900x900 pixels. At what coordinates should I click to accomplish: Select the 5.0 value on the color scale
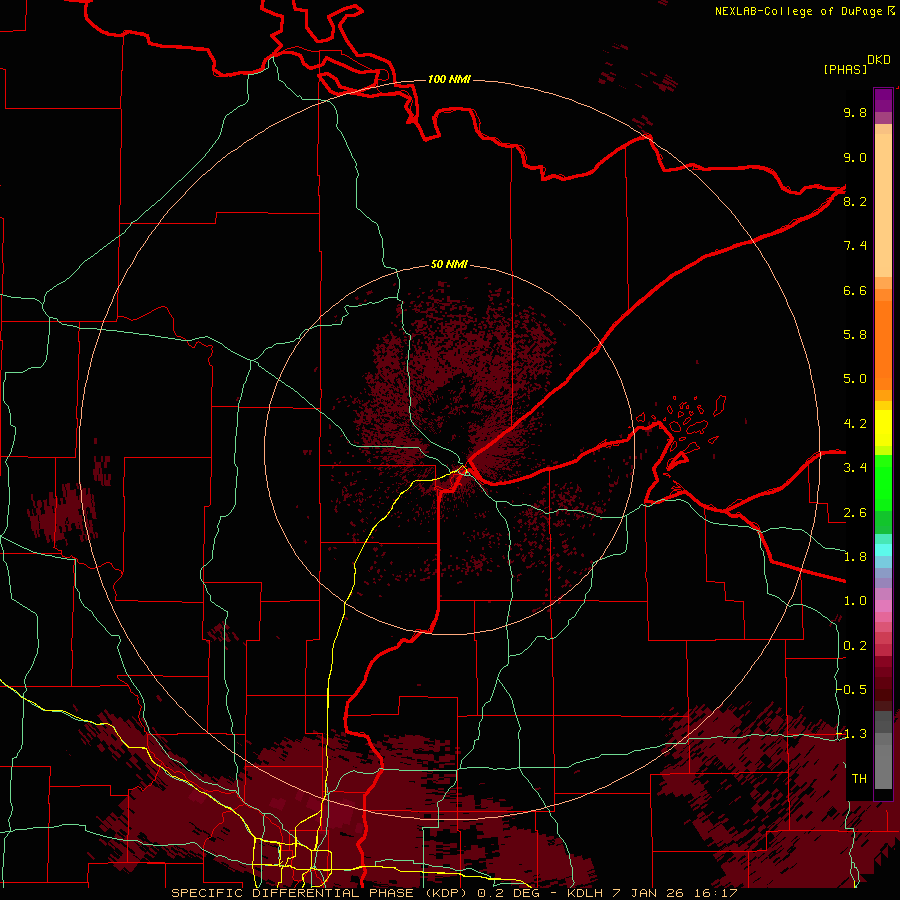tap(855, 379)
